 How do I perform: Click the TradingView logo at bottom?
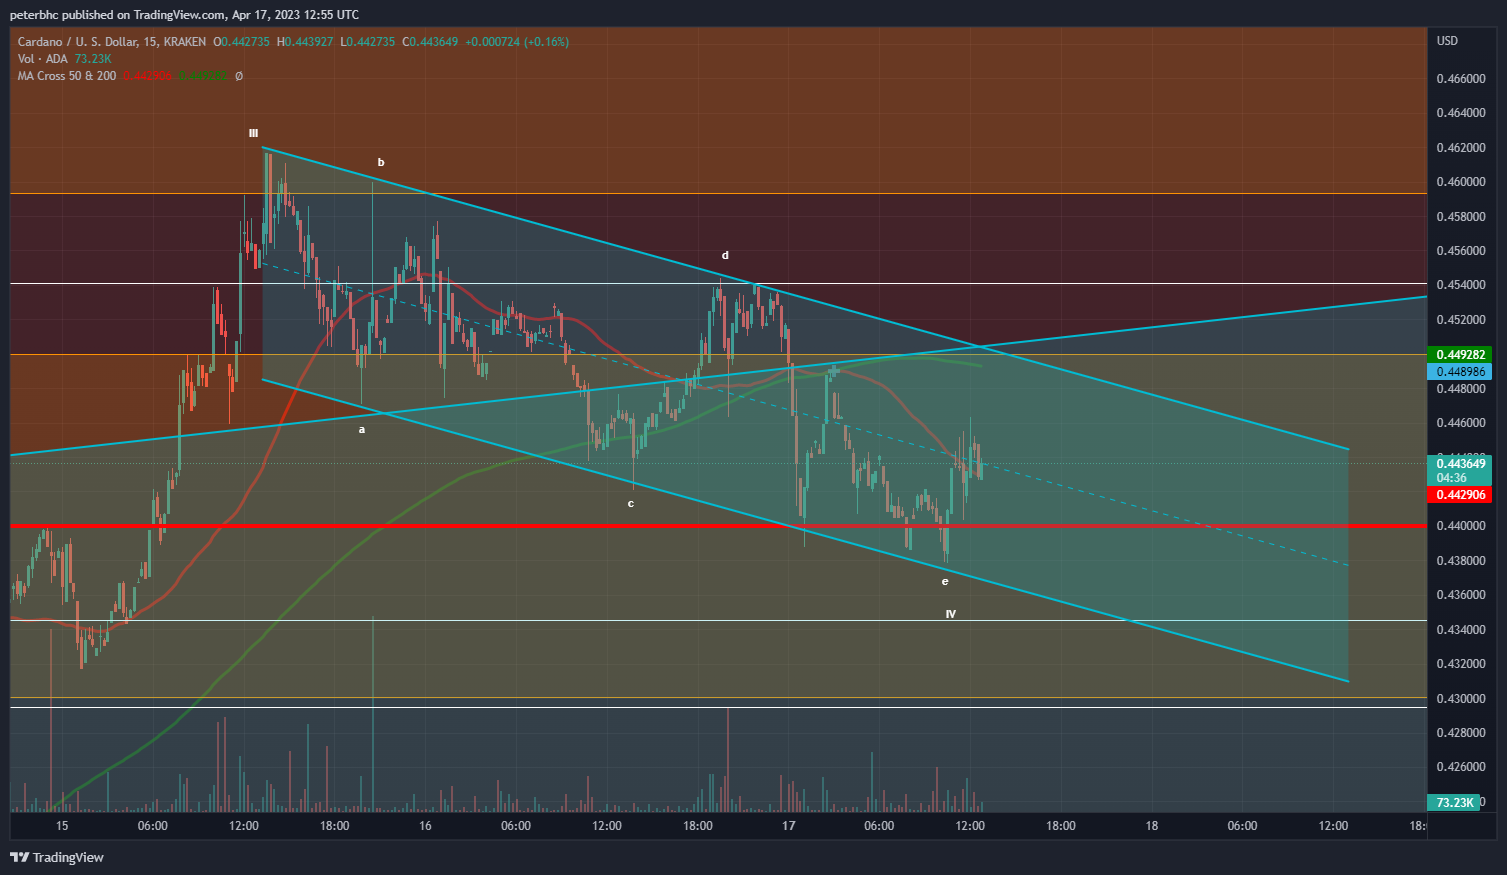57,857
